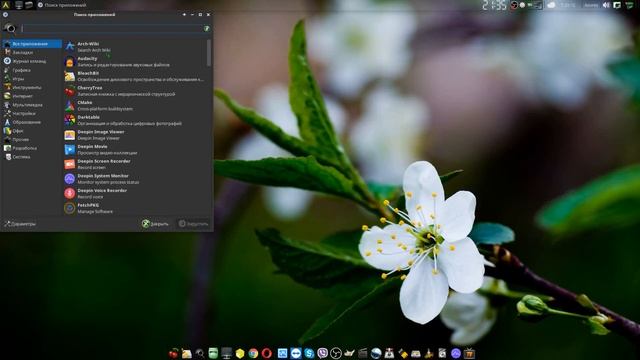Open Arch-Wiki from the app list
Screen dimensions: 640x360
135,47
